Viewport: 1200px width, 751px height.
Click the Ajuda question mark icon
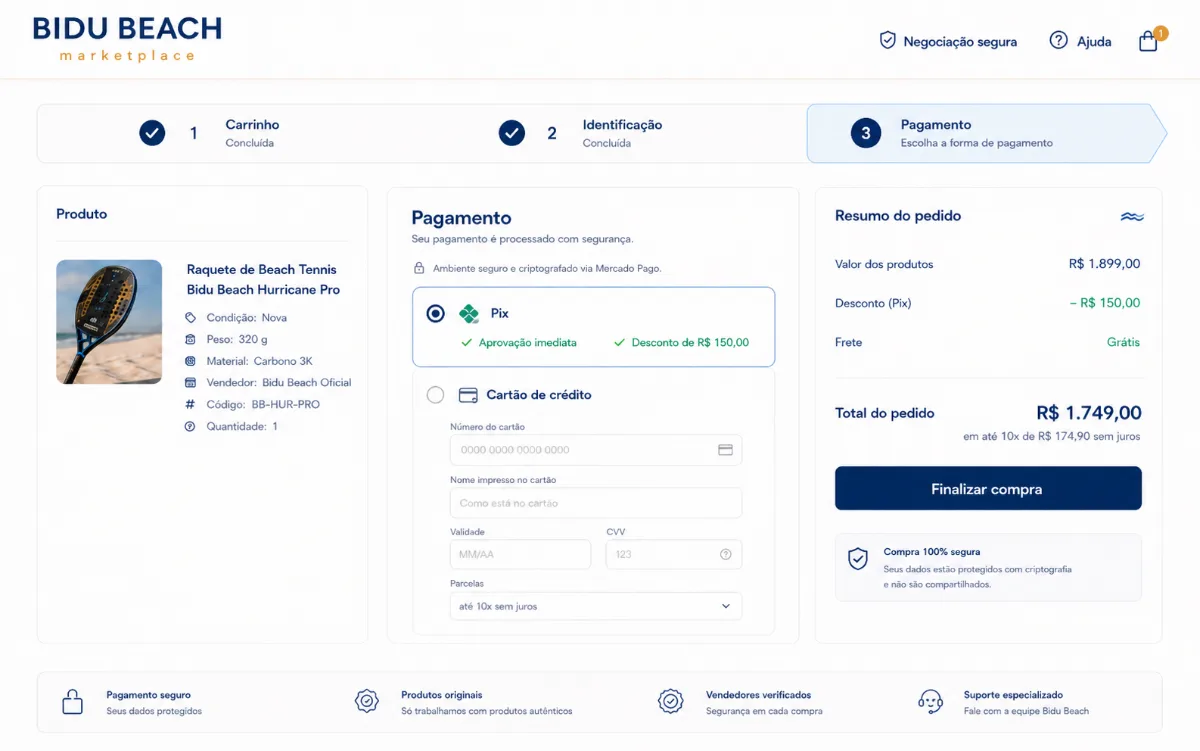click(x=1058, y=40)
